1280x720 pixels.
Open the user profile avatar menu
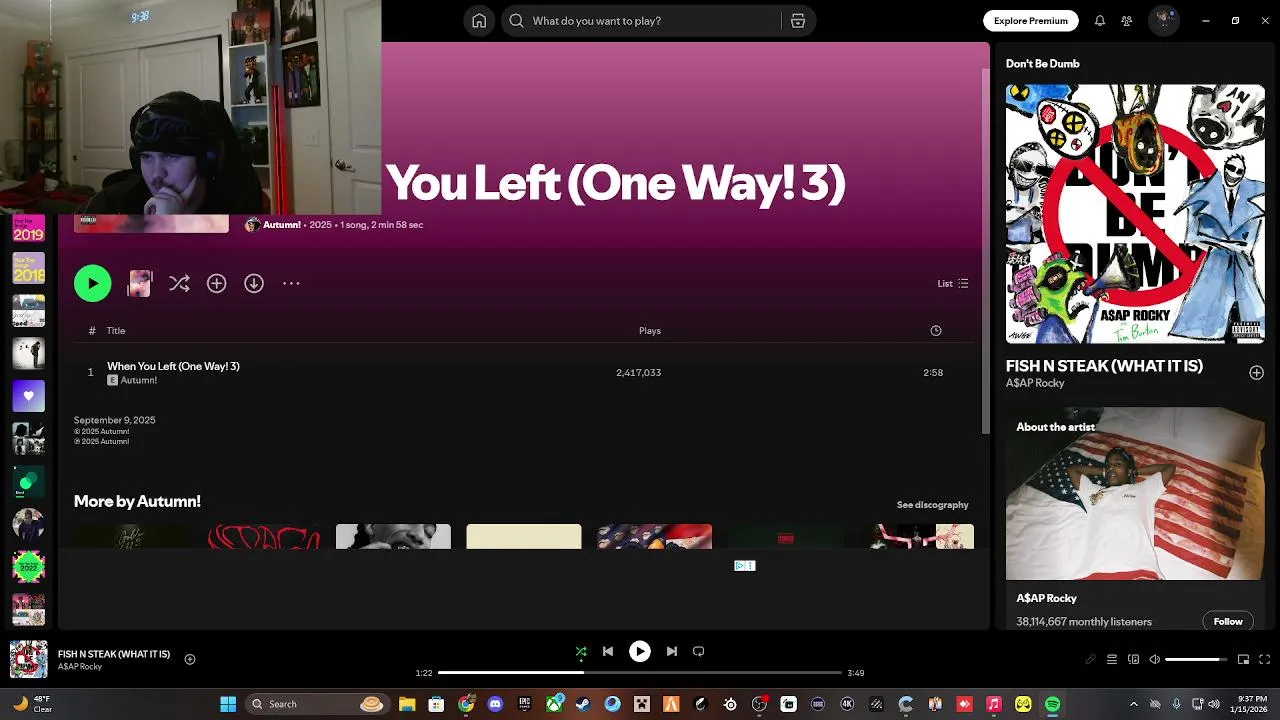tap(1163, 20)
